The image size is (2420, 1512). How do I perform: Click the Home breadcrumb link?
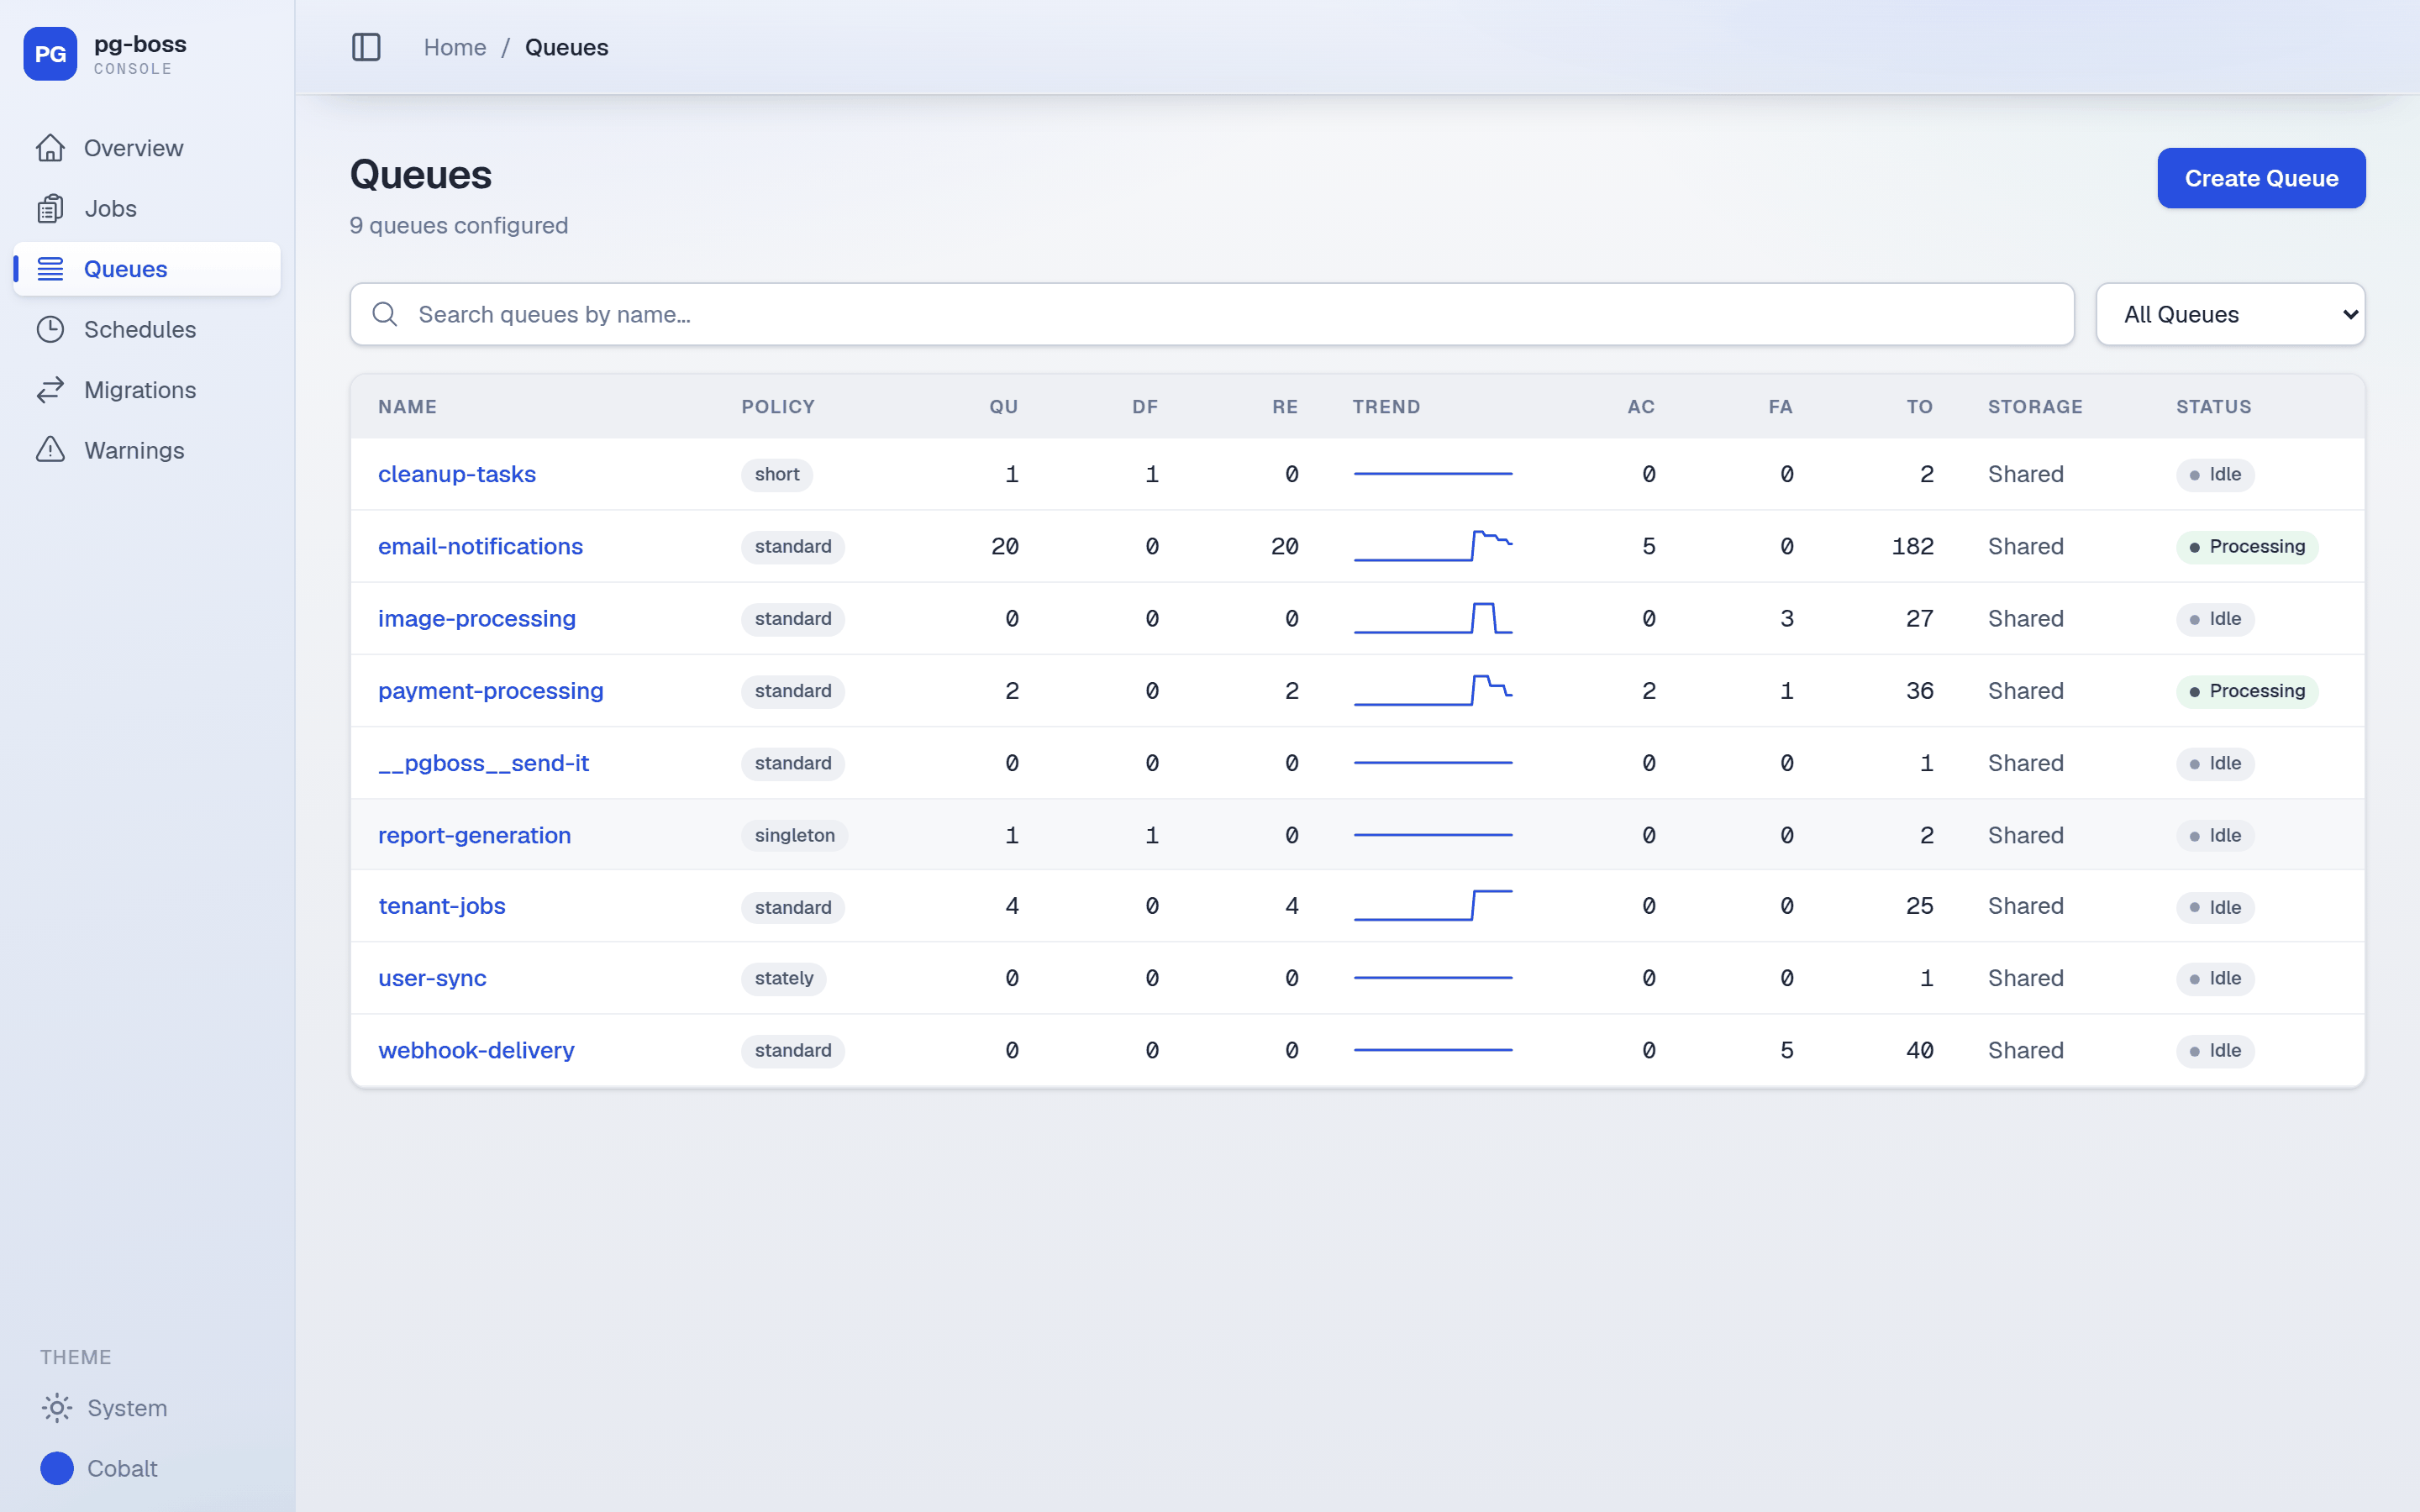455,47
